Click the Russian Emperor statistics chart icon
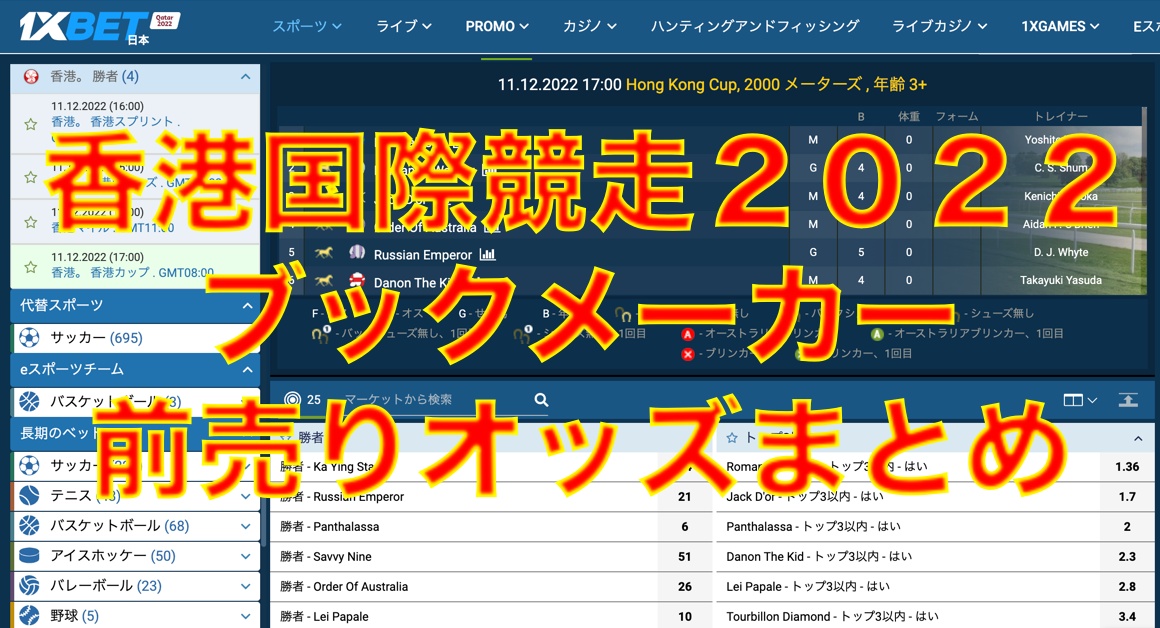Screen dimensions: 1160x628 click(x=488, y=254)
